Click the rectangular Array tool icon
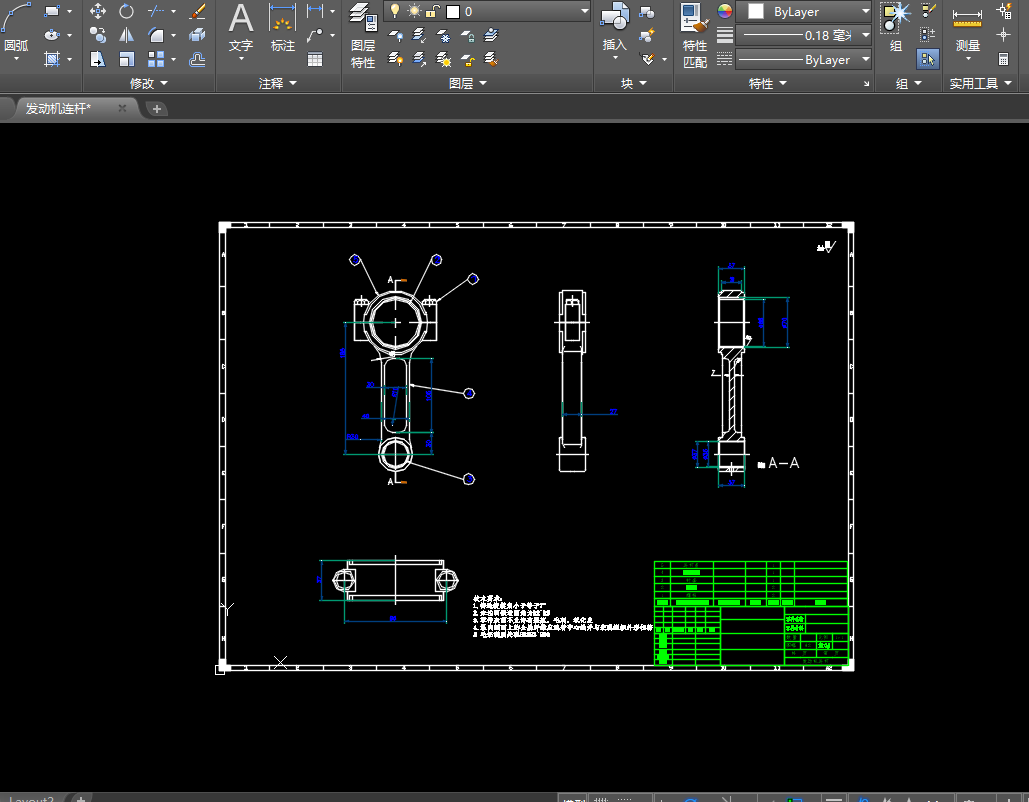Viewport: 1029px width, 802px height. pos(156,60)
